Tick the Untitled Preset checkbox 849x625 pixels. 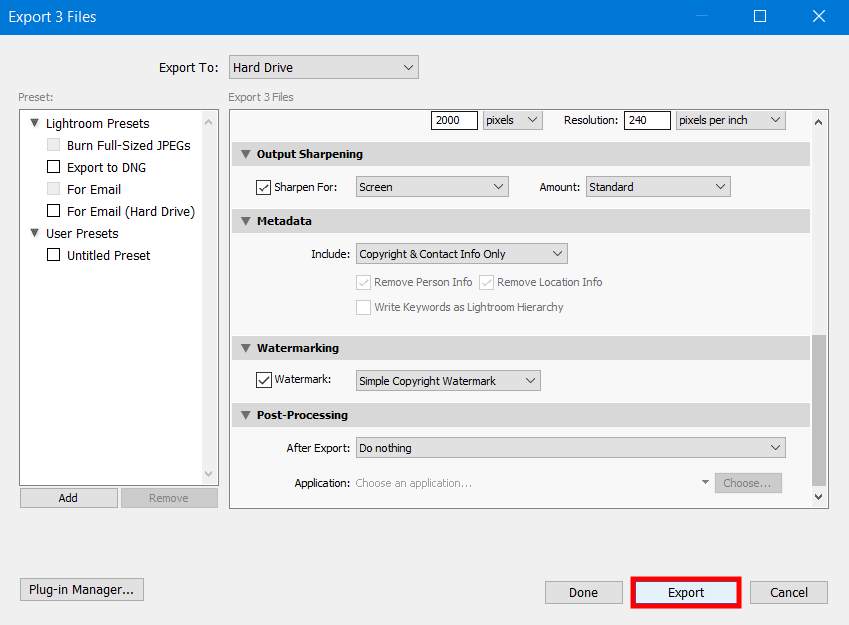[x=54, y=256]
